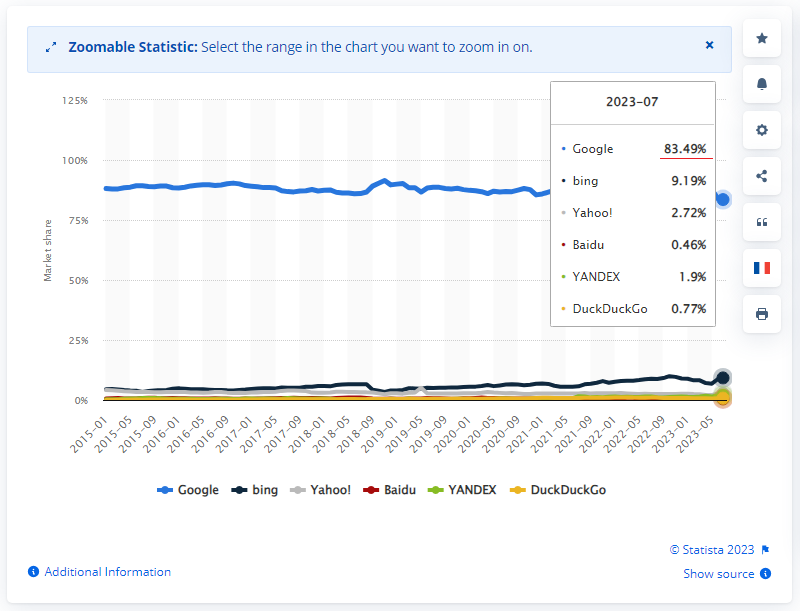
Task: Toggle Google series in legend
Action: coord(188,490)
